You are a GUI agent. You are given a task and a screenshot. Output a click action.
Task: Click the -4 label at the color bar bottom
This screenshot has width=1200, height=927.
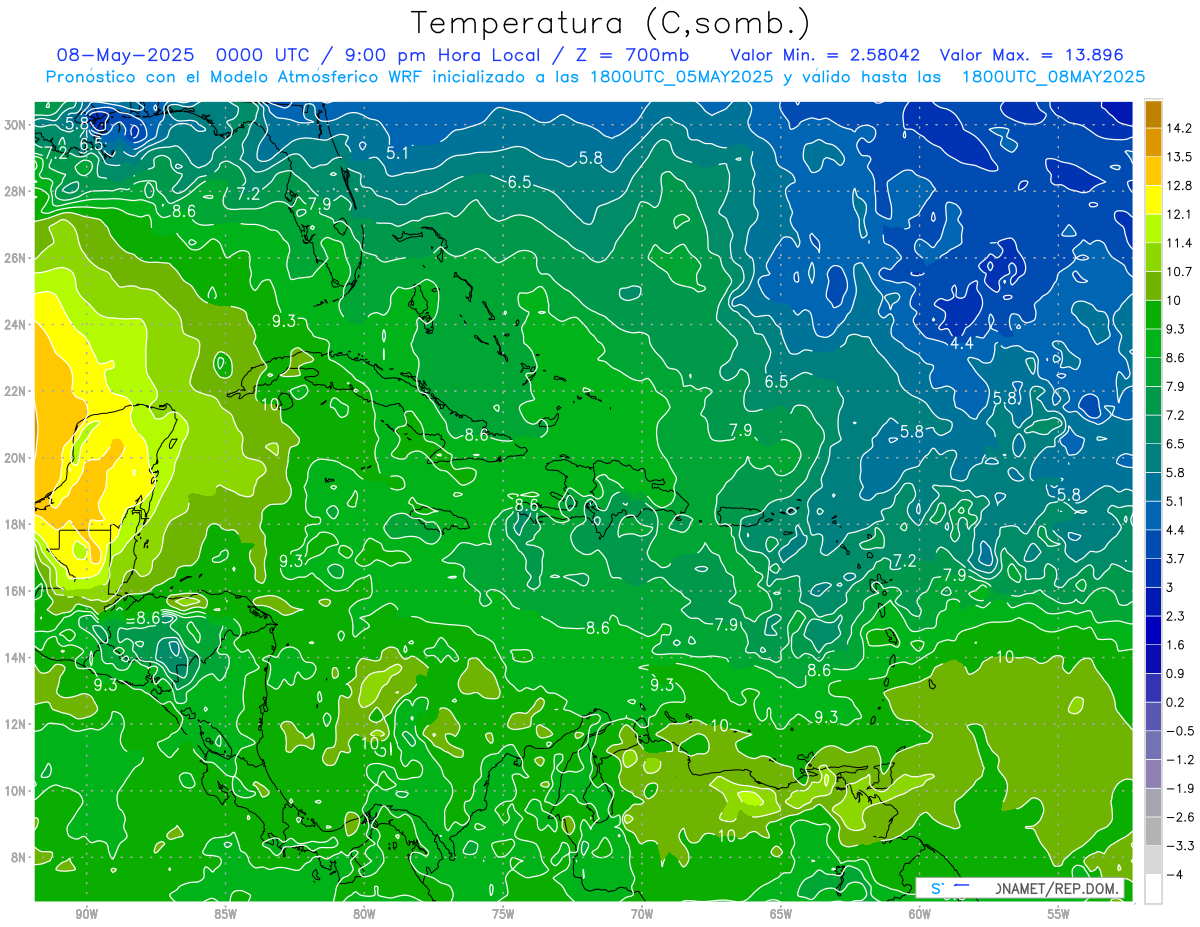[x=1175, y=874]
